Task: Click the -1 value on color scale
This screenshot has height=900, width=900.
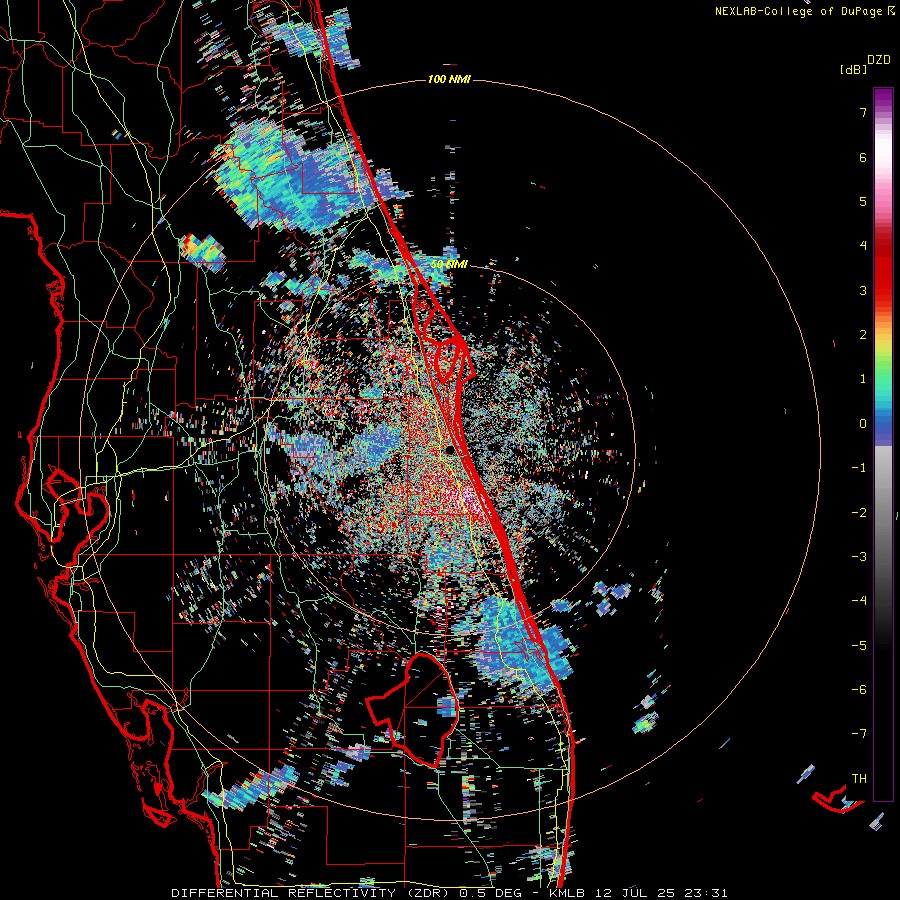Action: pos(859,468)
